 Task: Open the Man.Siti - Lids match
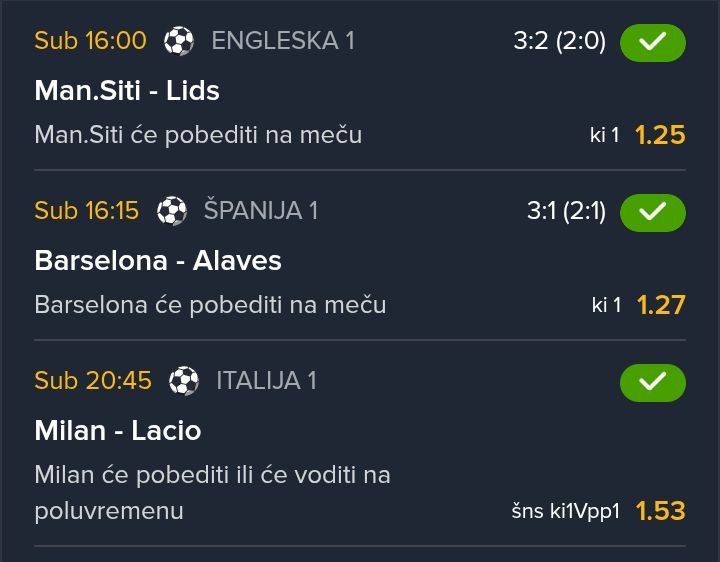tap(127, 91)
